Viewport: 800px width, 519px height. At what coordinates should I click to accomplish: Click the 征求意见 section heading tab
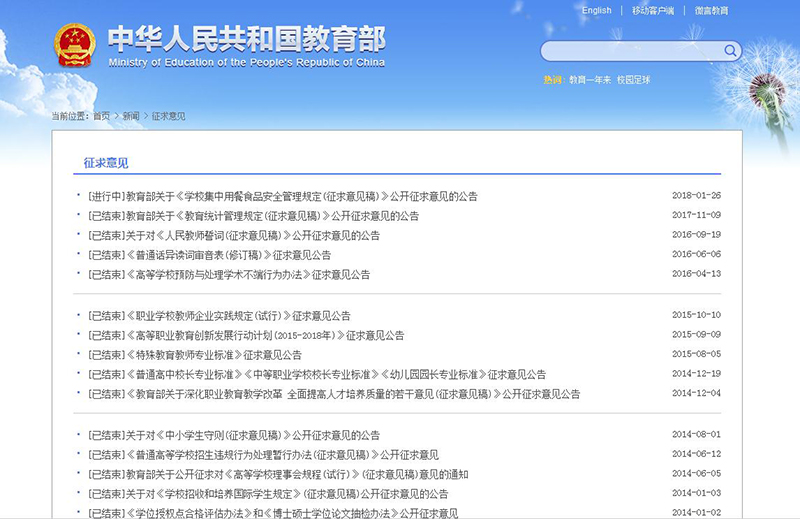[x=107, y=163]
